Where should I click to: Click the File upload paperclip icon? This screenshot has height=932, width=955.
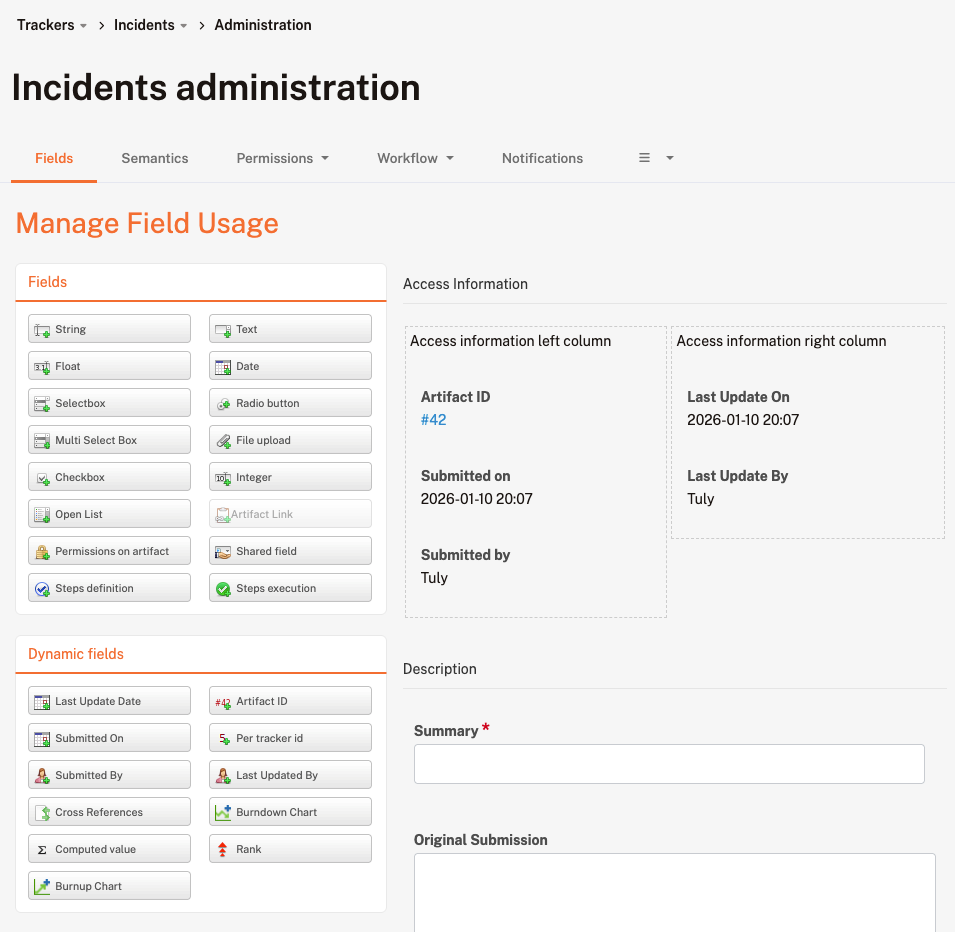point(223,441)
